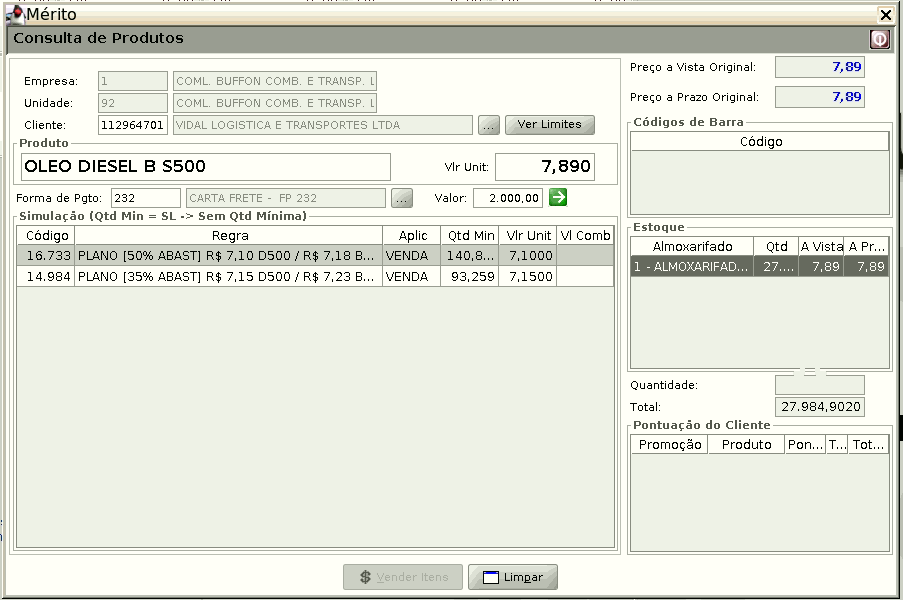Click into the Cliente code field
The width and height of the screenshot is (903, 600).
[x=132, y=125]
